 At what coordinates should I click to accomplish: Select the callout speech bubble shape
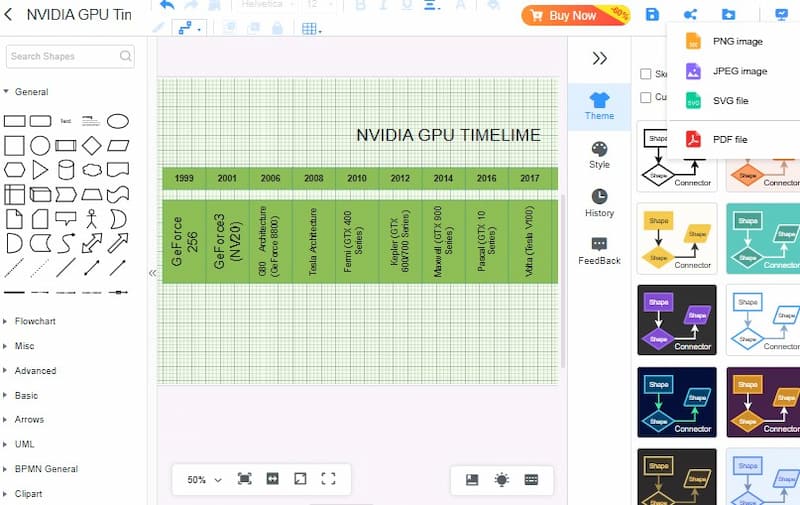click(x=66, y=219)
